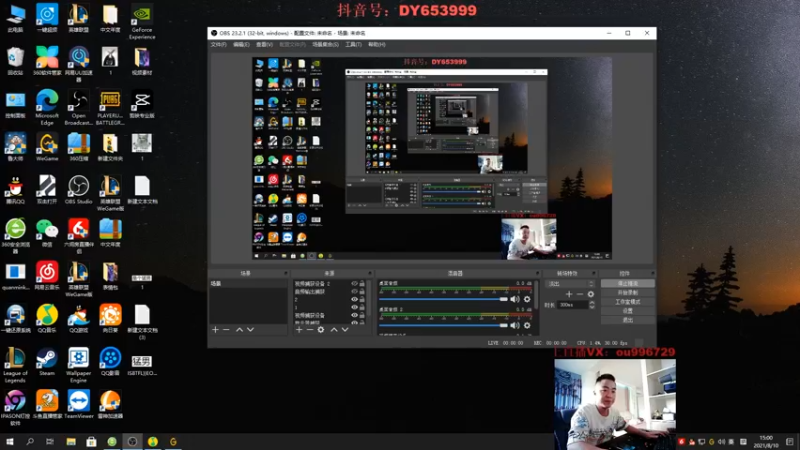Viewport: 800px width, 450px height.
Task: Toggle visibility eye for source named 2
Action: (x=354, y=299)
